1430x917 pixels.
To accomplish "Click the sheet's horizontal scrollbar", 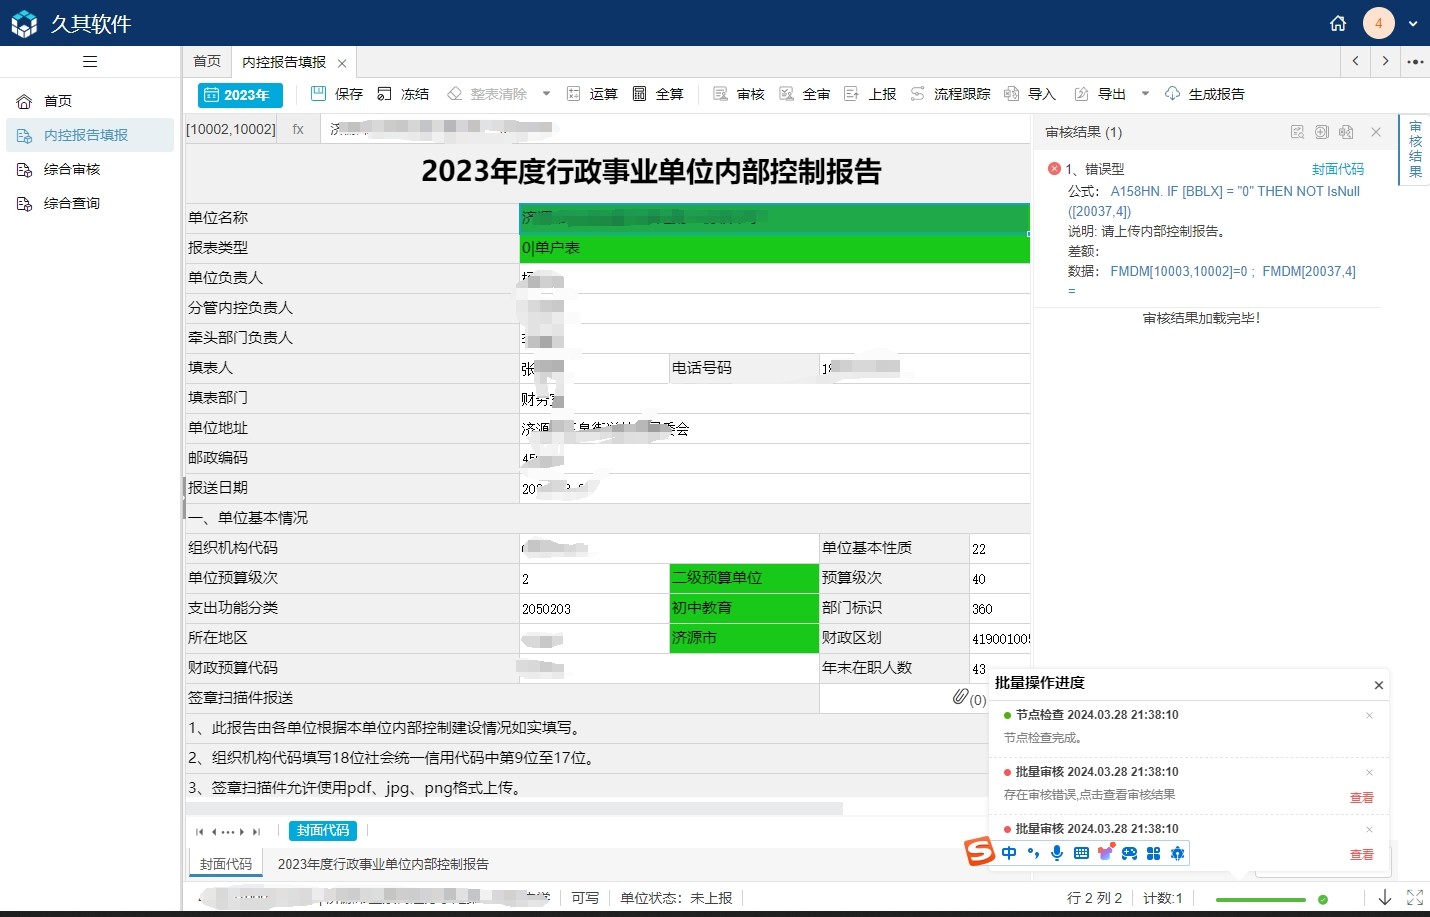I will coord(514,808).
